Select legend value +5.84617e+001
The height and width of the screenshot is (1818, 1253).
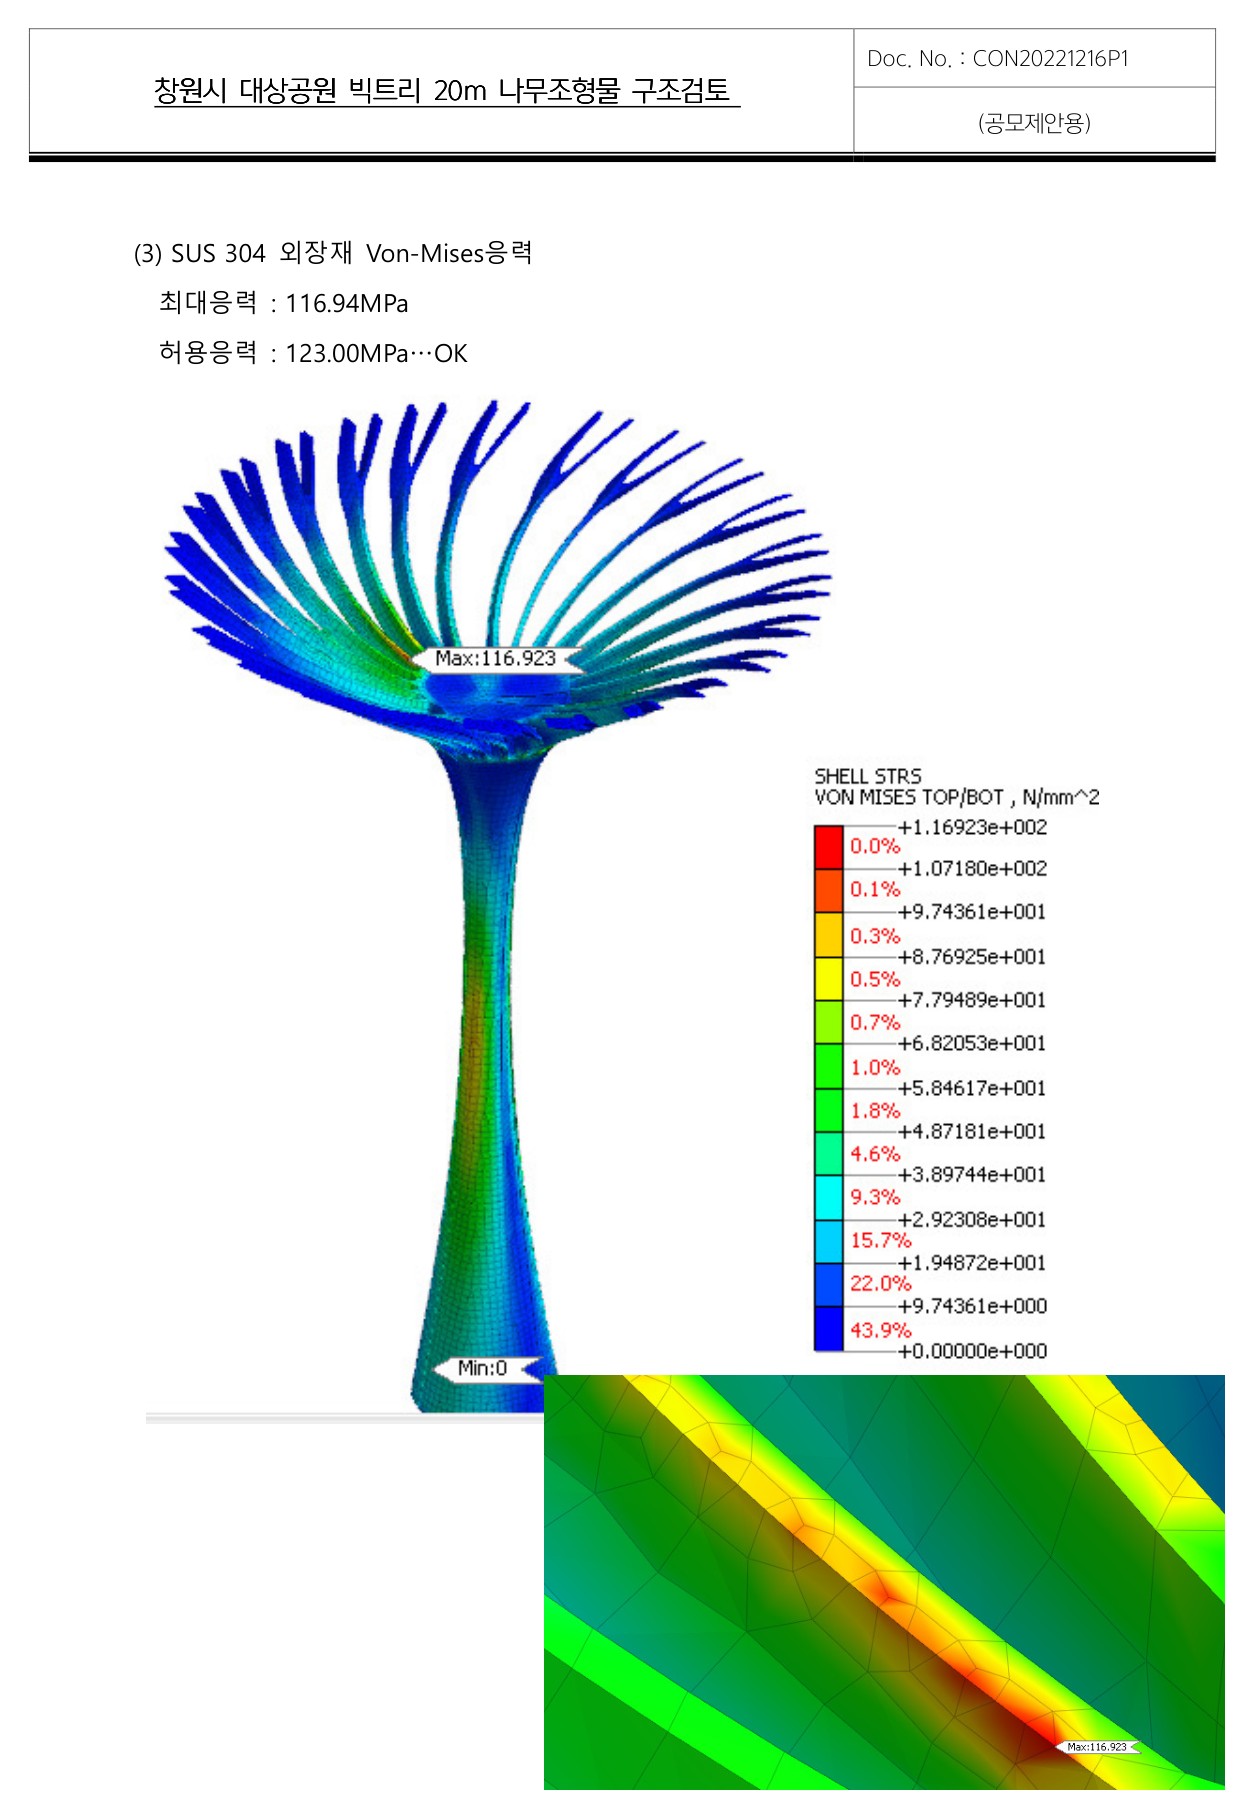[972, 1088]
